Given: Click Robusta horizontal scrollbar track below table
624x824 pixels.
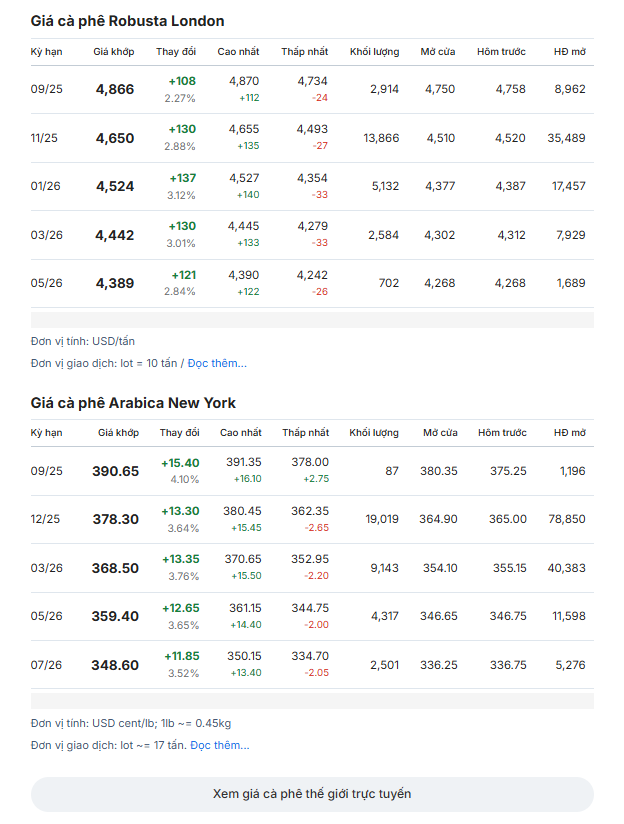Looking at the screenshot, I should click(x=312, y=320).
